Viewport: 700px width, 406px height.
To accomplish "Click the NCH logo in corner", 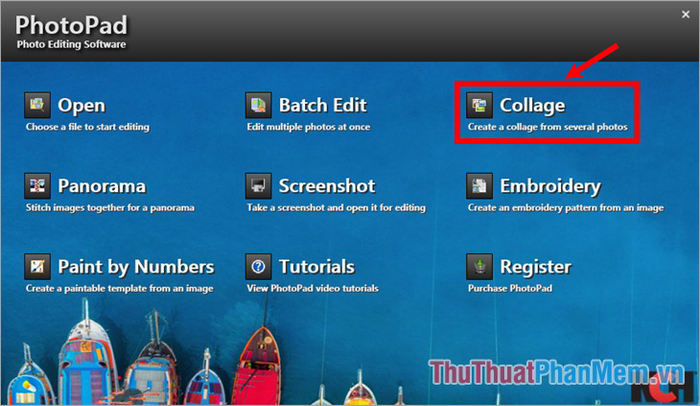I will point(662,389).
